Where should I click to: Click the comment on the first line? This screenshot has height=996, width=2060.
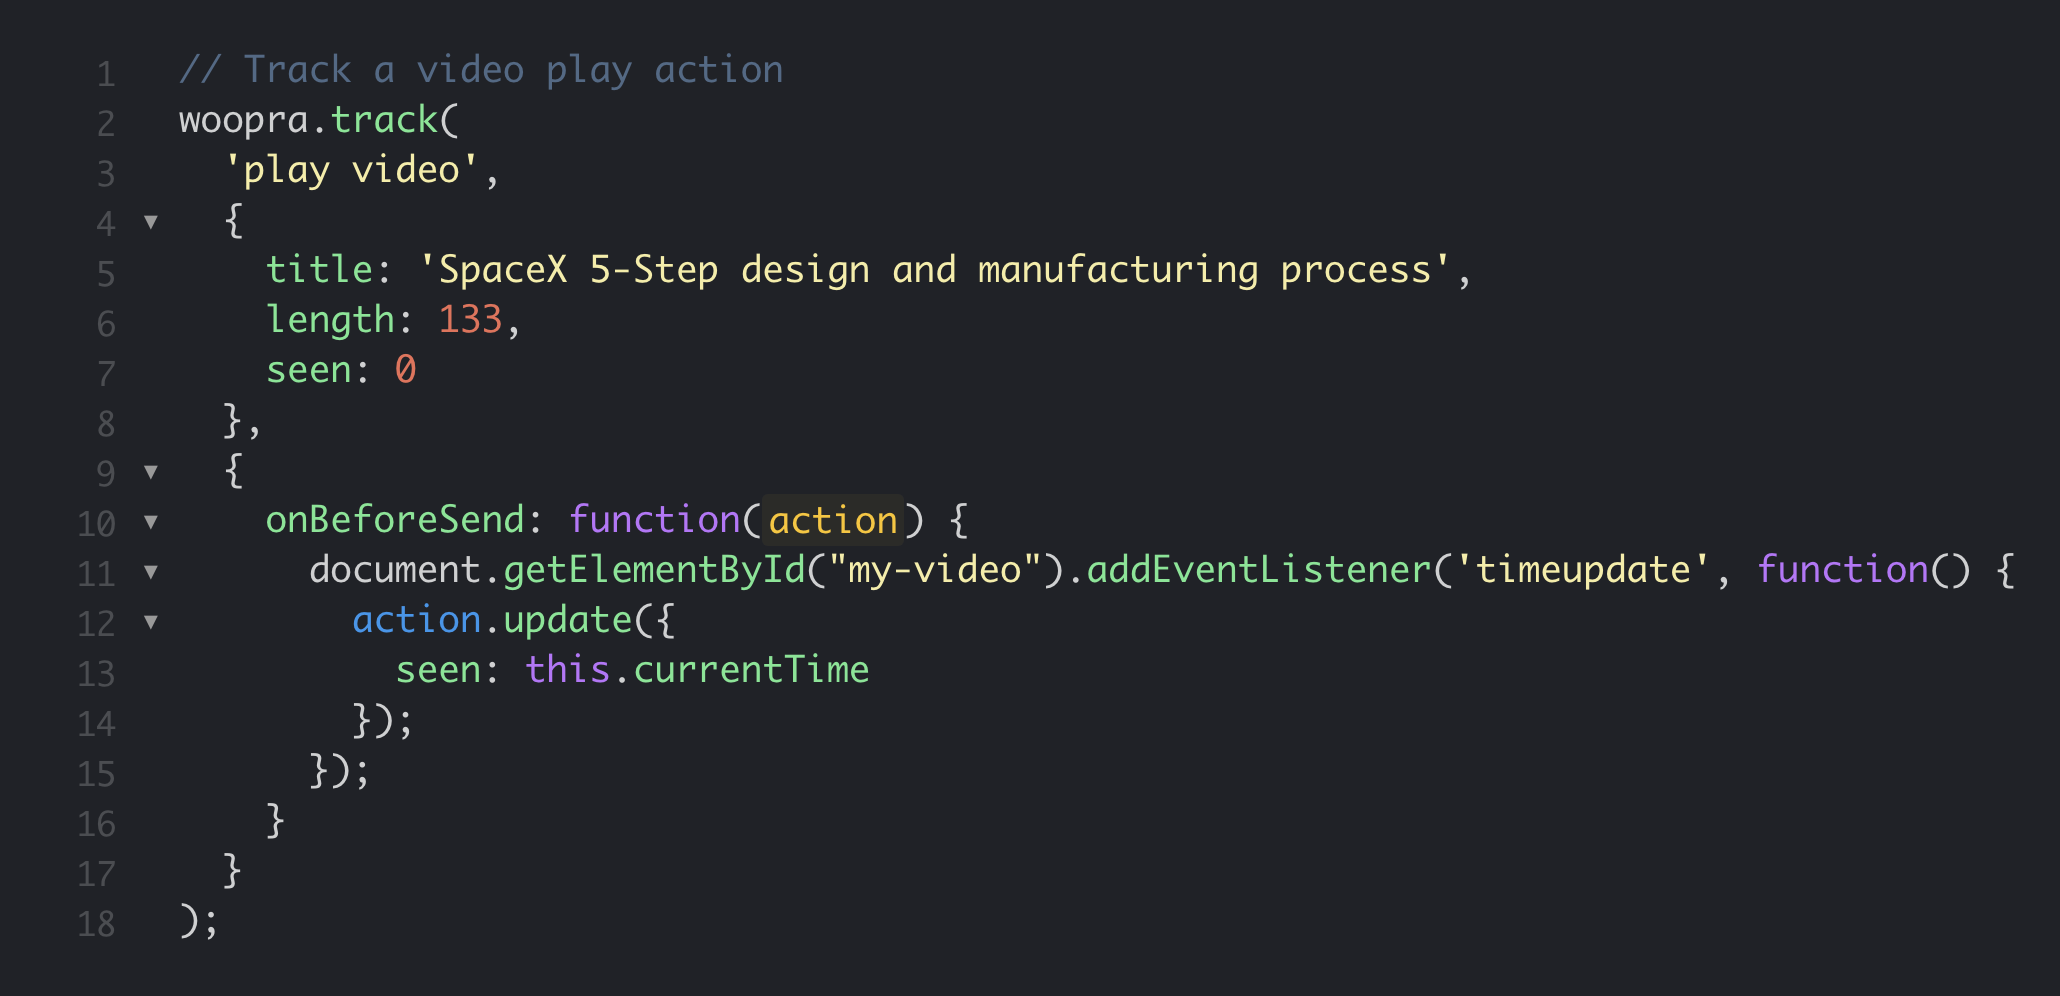pyautogui.click(x=481, y=70)
